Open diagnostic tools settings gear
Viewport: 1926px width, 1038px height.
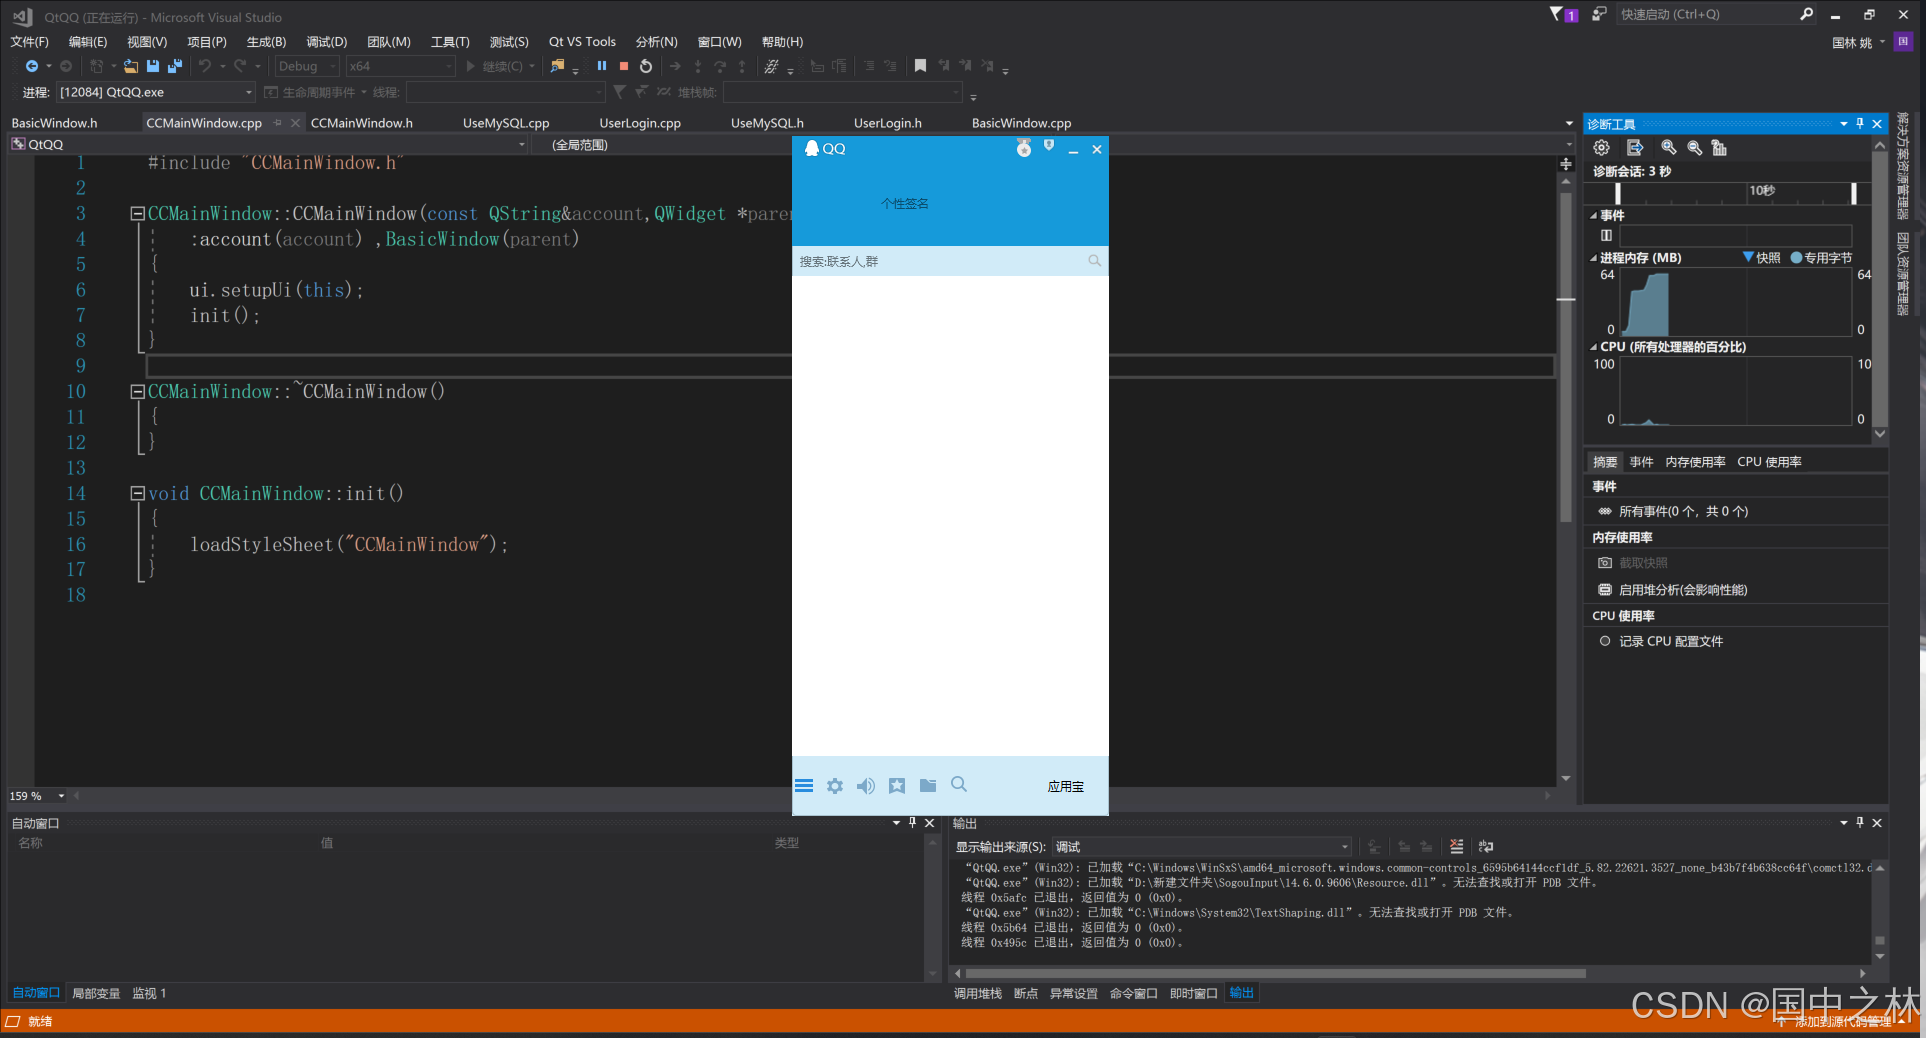[1602, 148]
